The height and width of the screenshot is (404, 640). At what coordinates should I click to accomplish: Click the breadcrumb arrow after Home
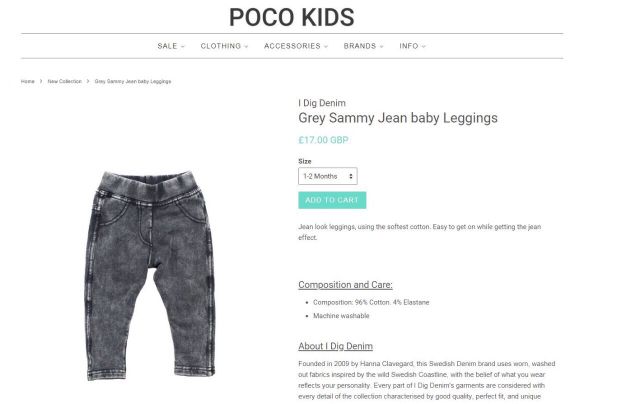(41, 81)
